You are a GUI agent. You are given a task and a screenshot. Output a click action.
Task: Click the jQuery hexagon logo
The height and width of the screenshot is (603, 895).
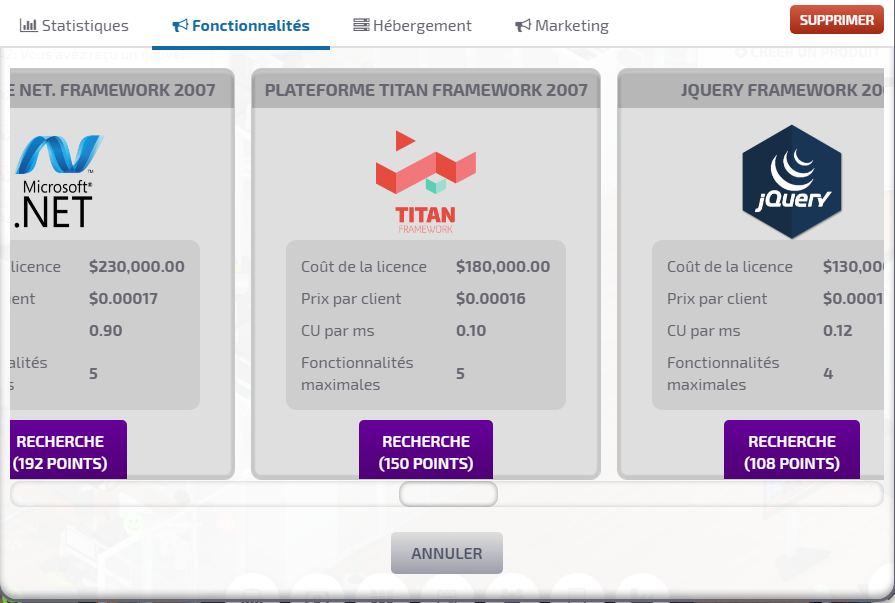(x=791, y=182)
